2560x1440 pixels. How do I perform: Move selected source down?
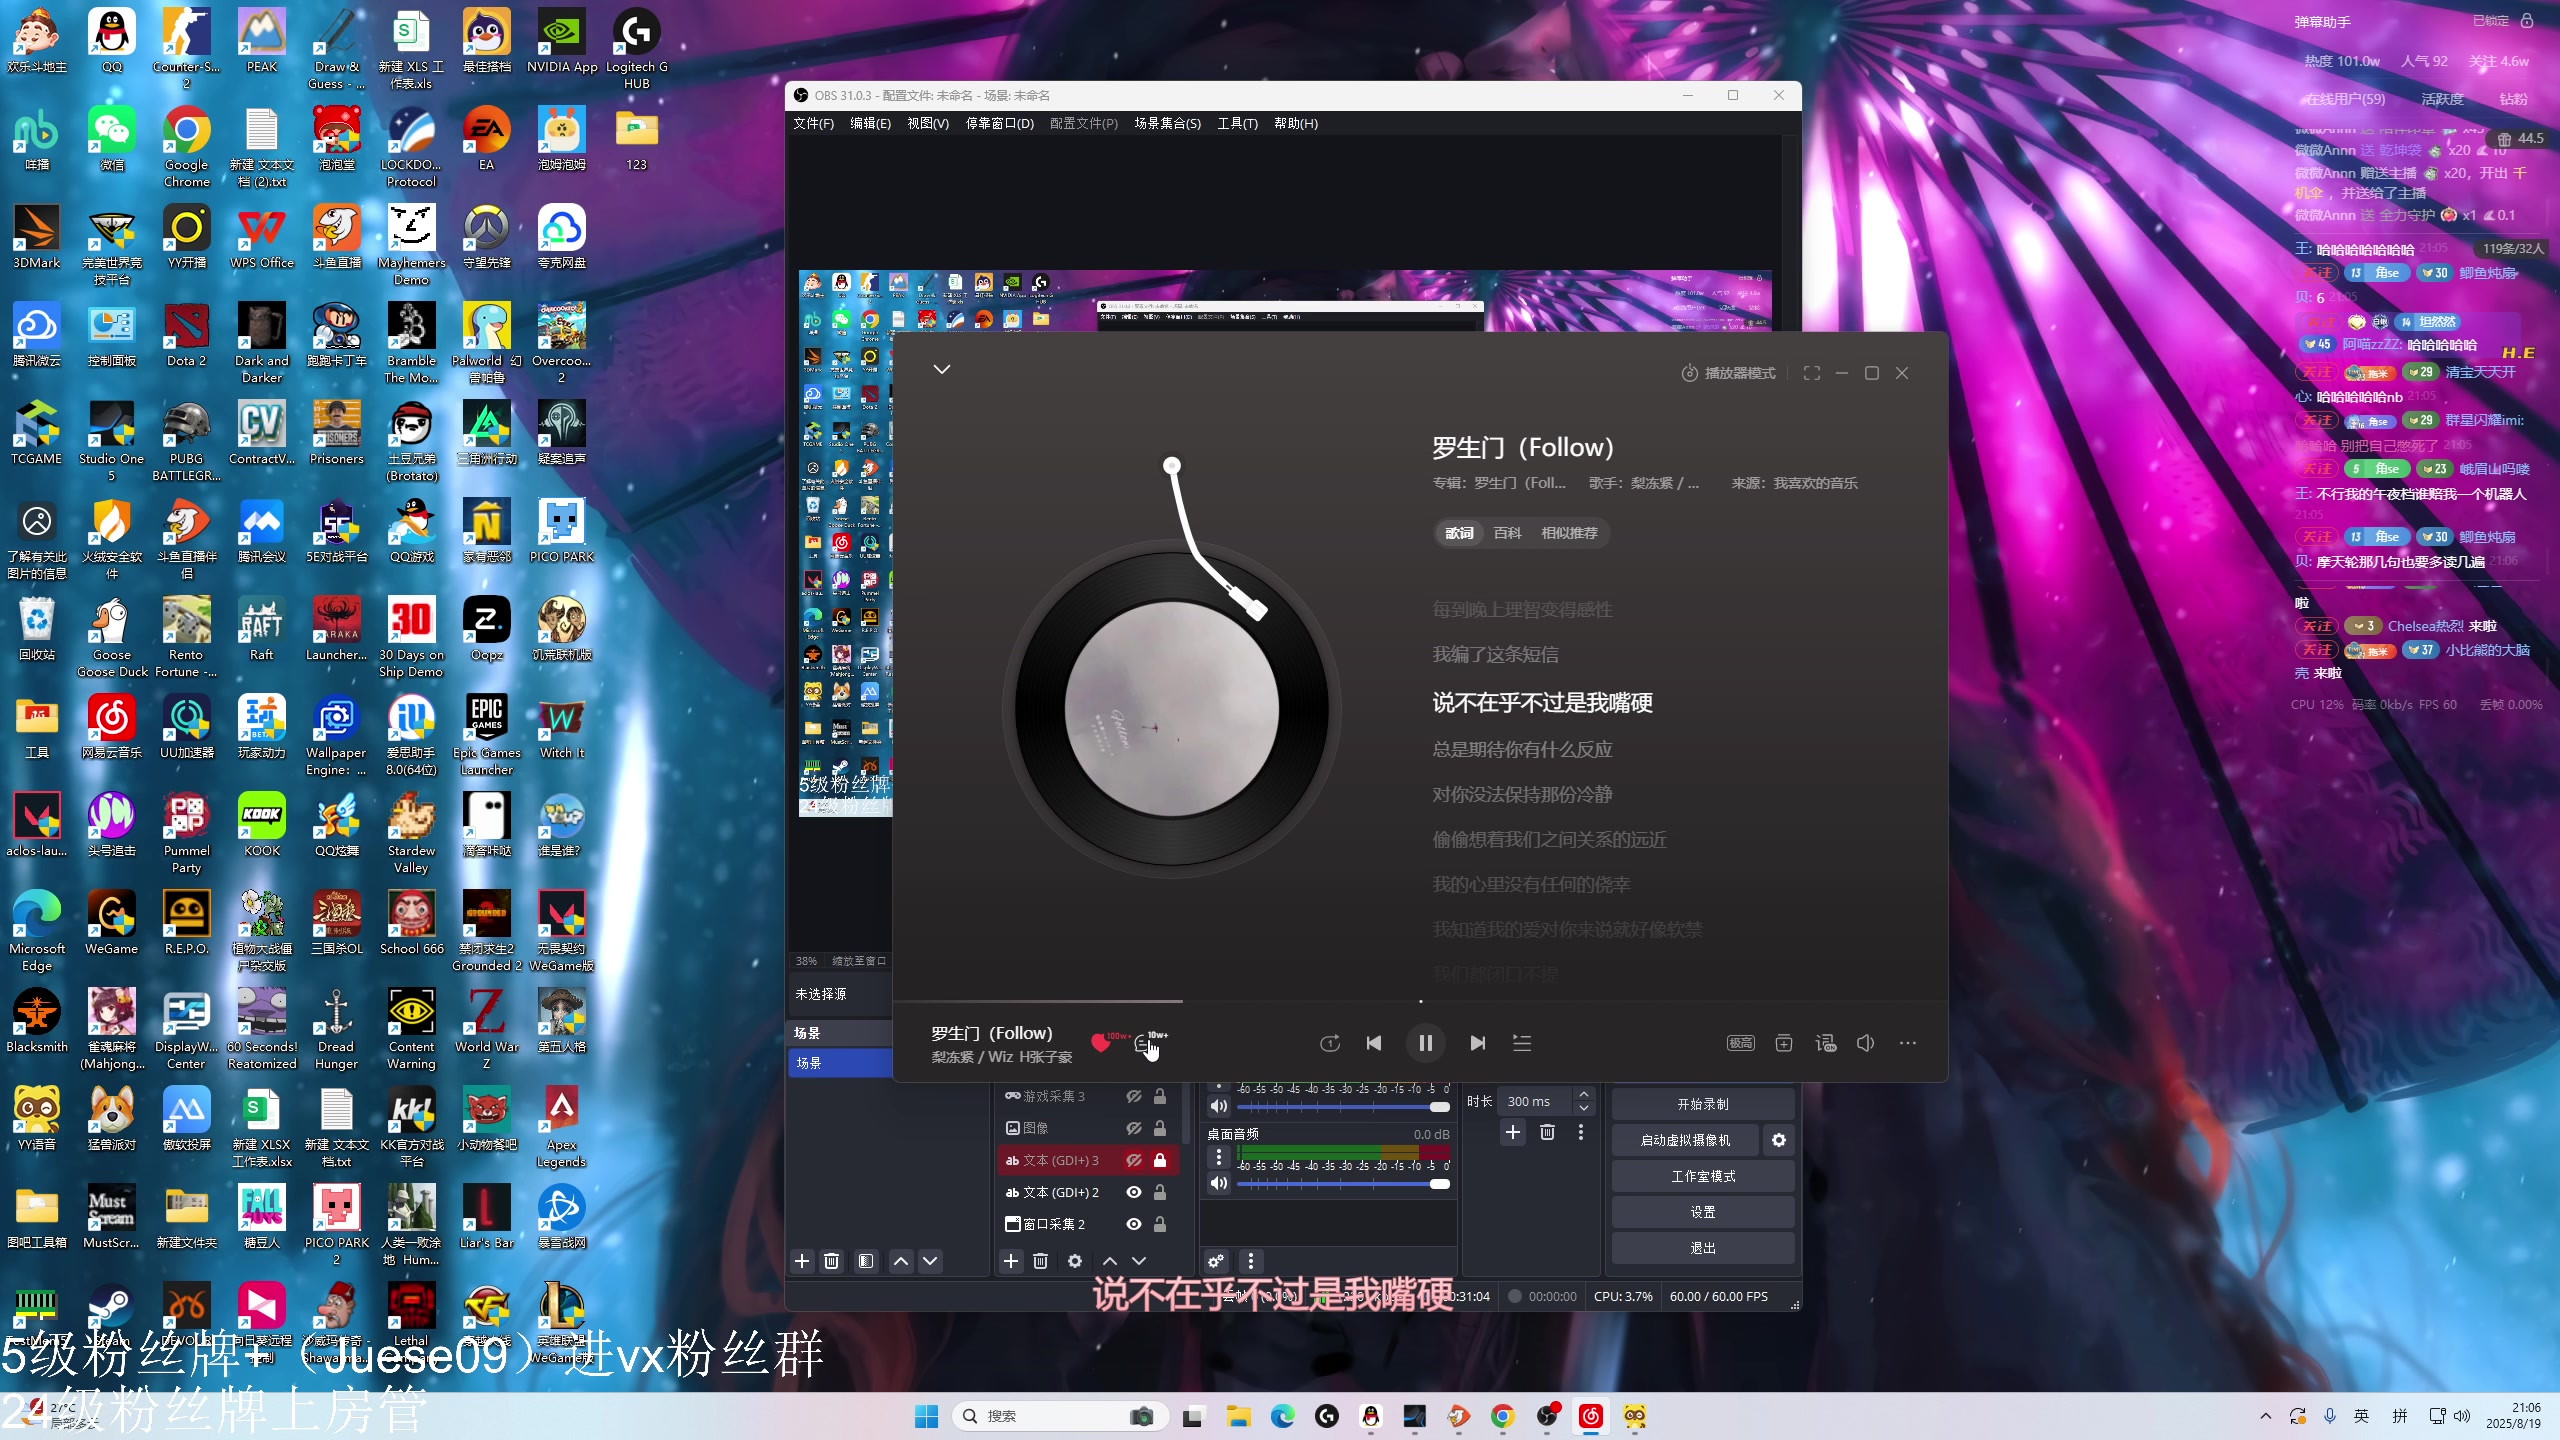tap(1139, 1261)
